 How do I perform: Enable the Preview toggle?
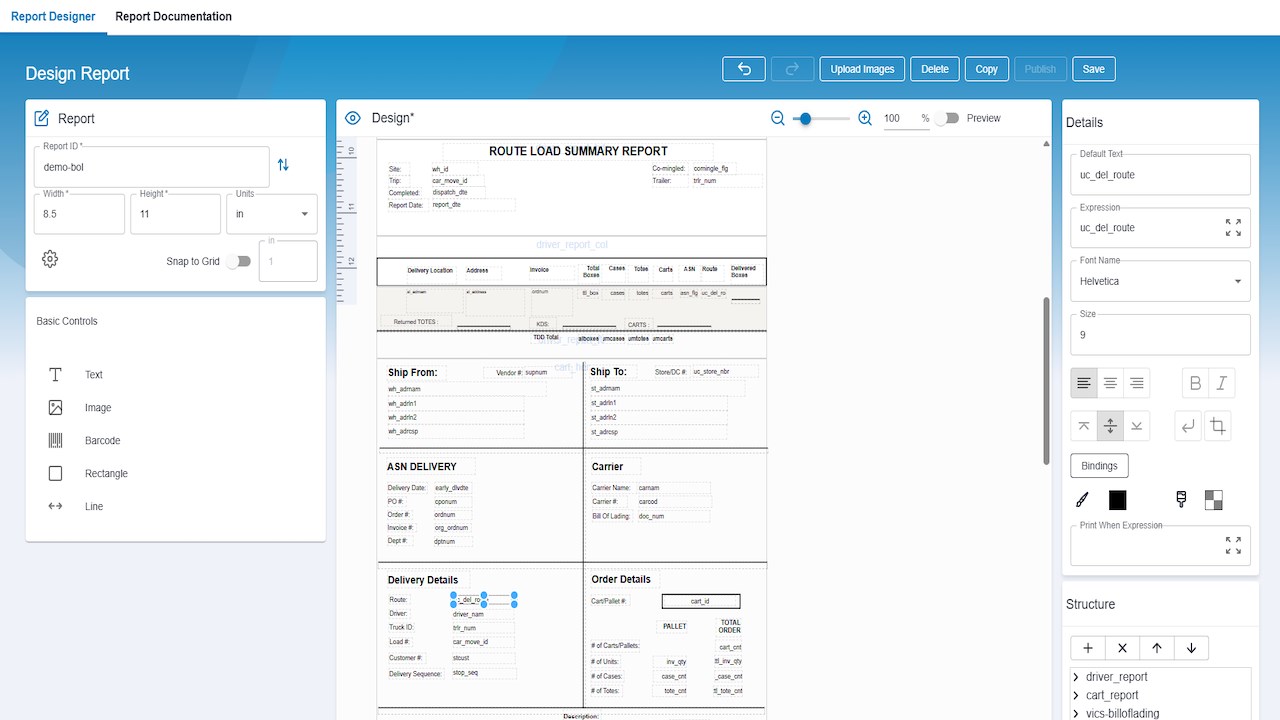tap(946, 118)
